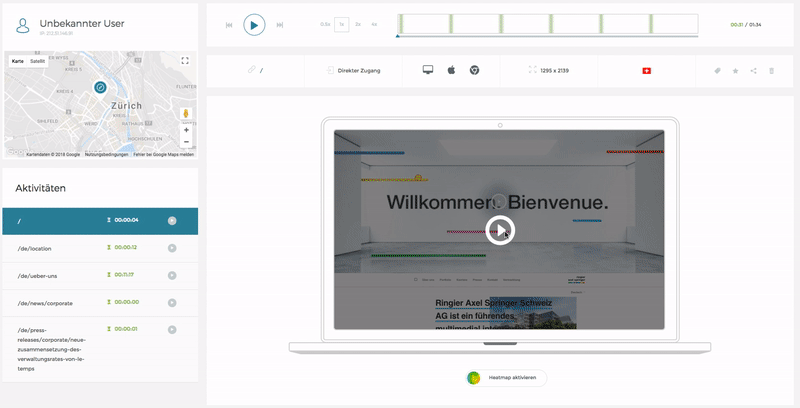Viewport: 800px width, 408px height.
Task: Skip to the previous activity
Action: (229, 24)
